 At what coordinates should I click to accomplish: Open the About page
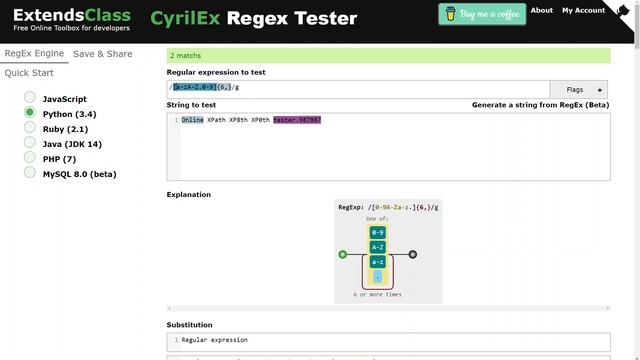click(542, 10)
